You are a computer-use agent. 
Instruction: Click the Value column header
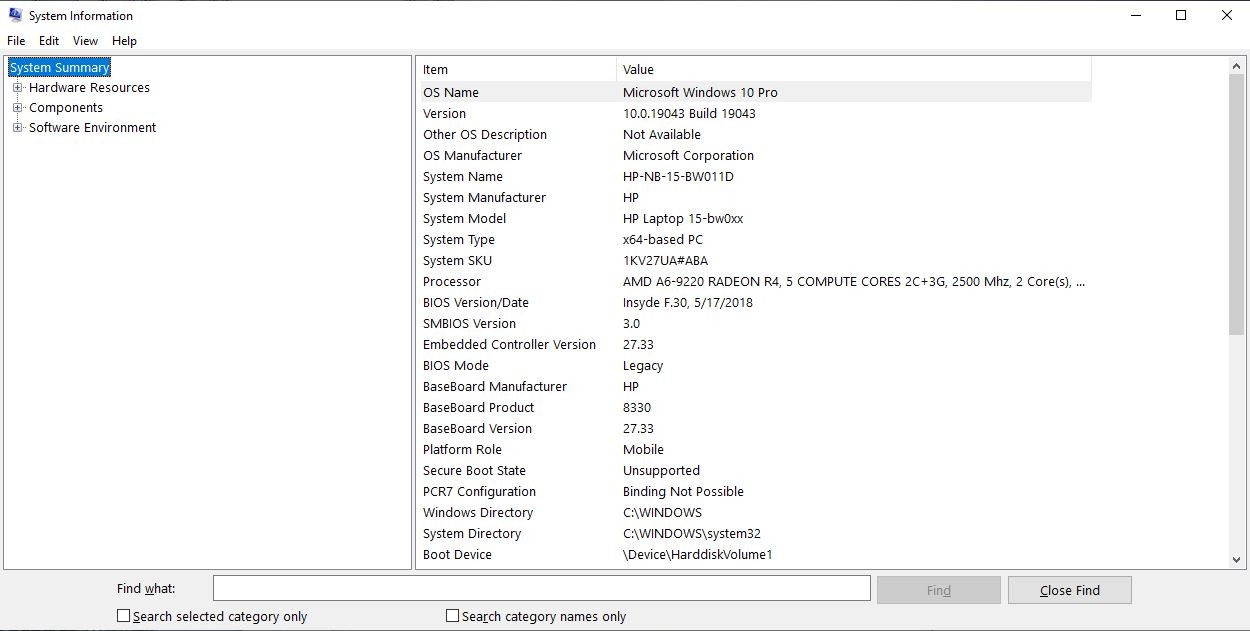tap(853, 69)
